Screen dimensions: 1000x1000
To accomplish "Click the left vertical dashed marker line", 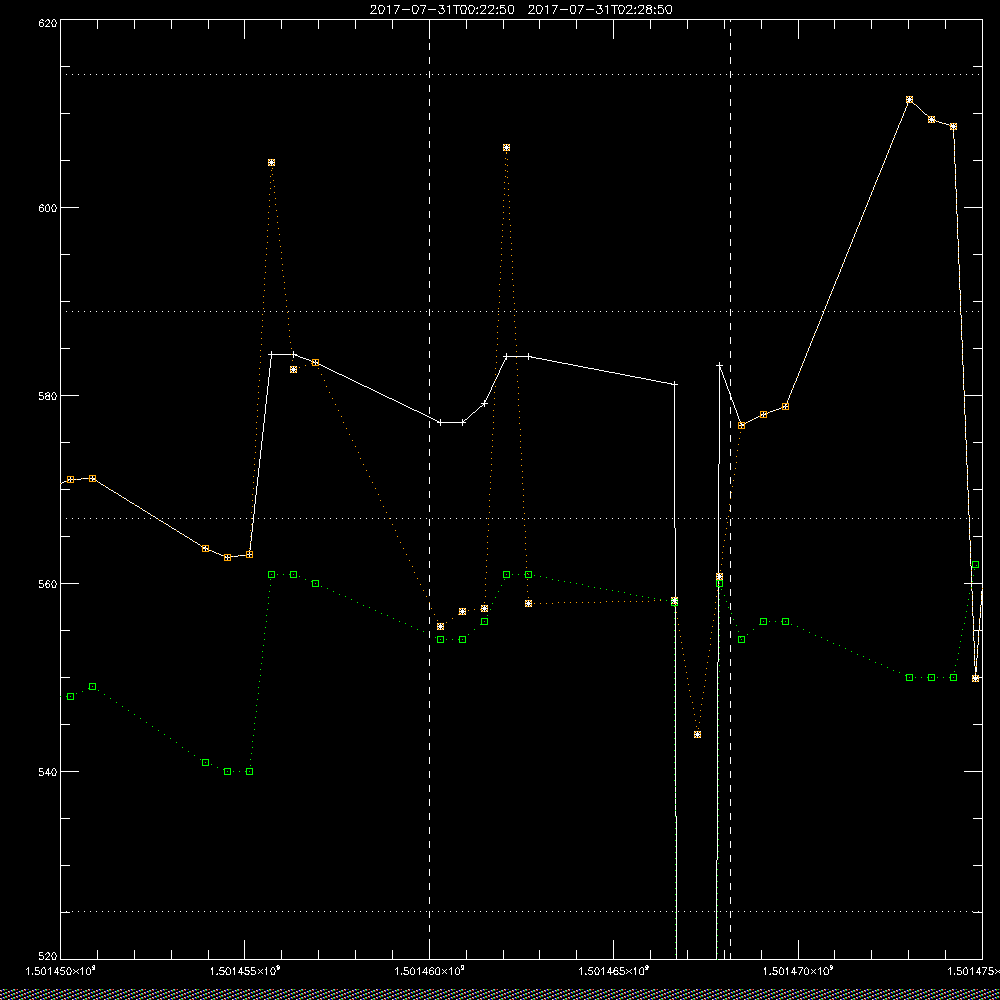I will click(429, 489).
